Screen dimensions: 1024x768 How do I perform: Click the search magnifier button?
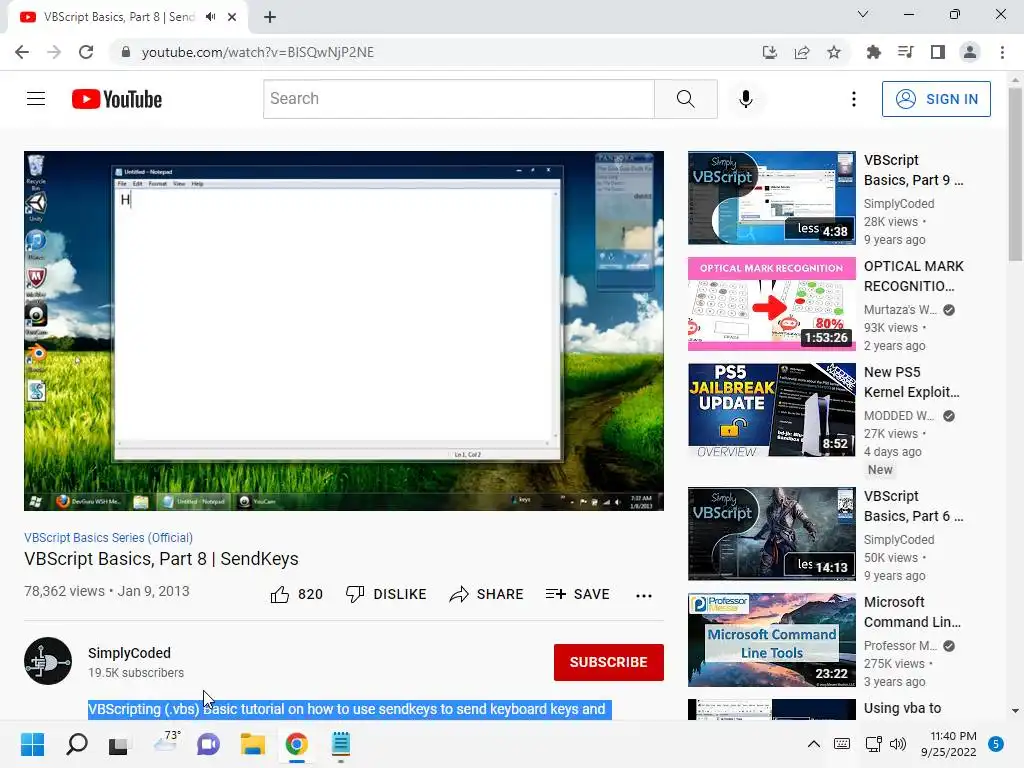tap(686, 99)
